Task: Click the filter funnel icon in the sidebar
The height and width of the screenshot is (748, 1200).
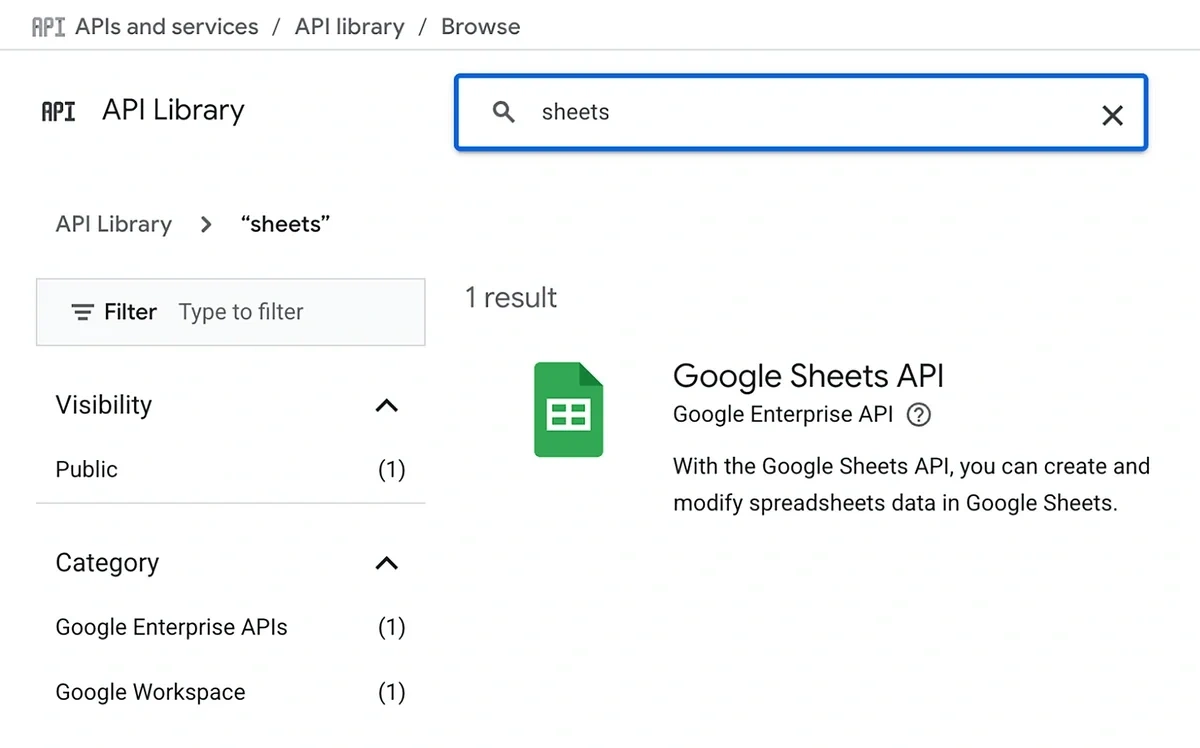Action: pos(81,312)
